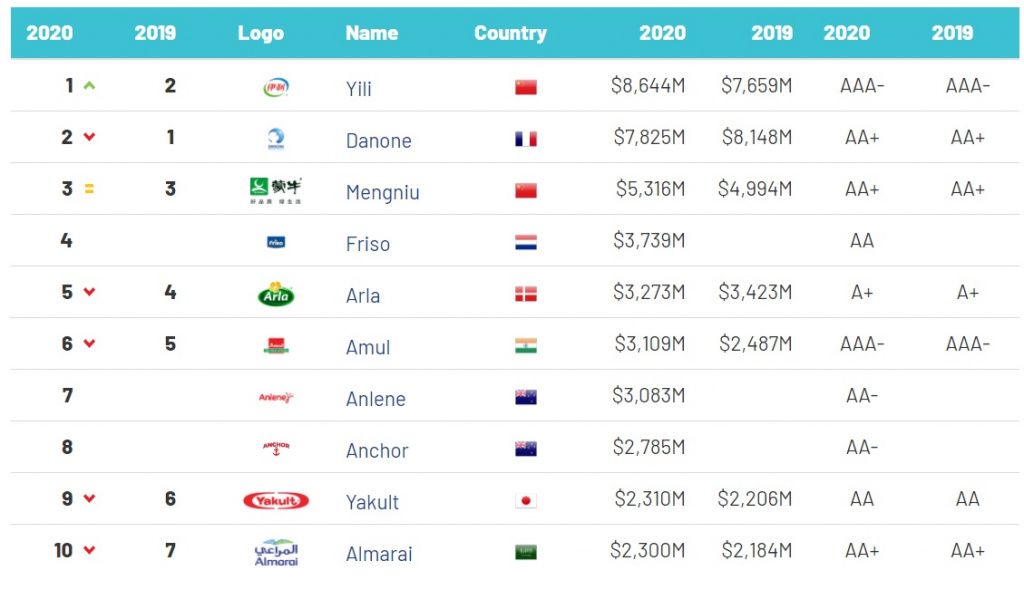Click the Danone logo icon
The height and width of the screenshot is (590, 1024).
tap(276, 139)
